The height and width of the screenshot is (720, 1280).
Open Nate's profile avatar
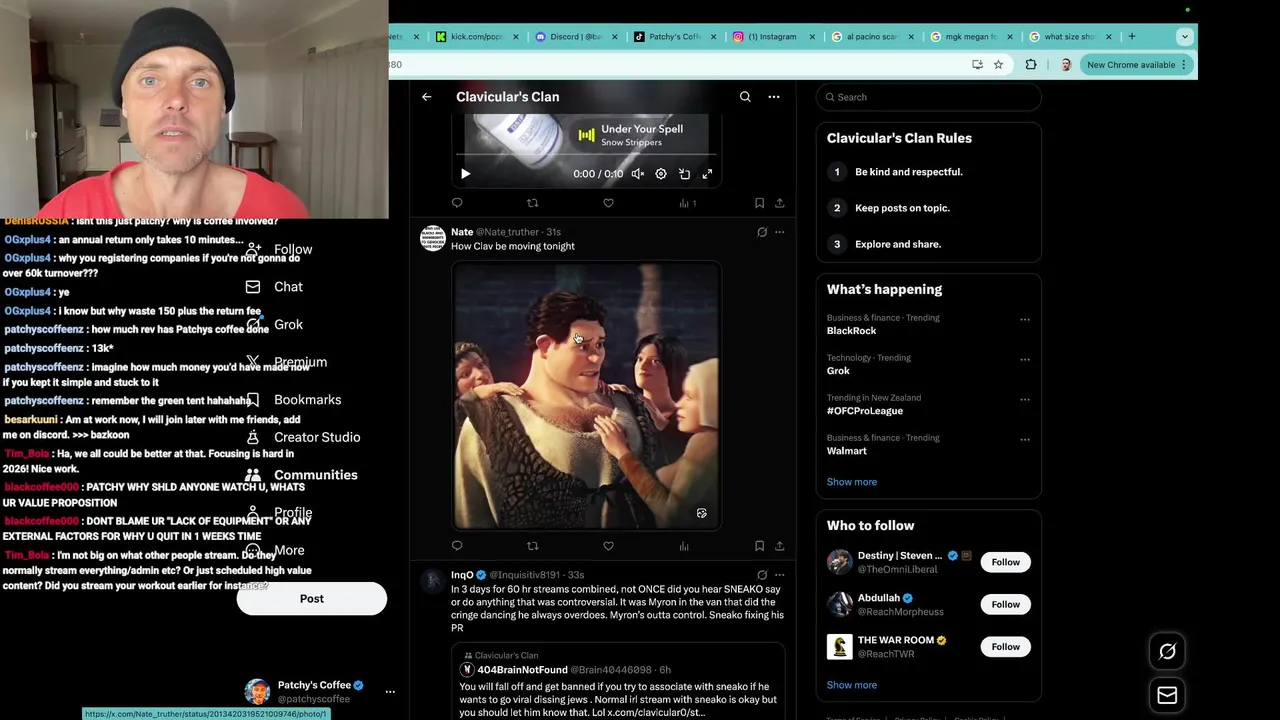(x=433, y=238)
